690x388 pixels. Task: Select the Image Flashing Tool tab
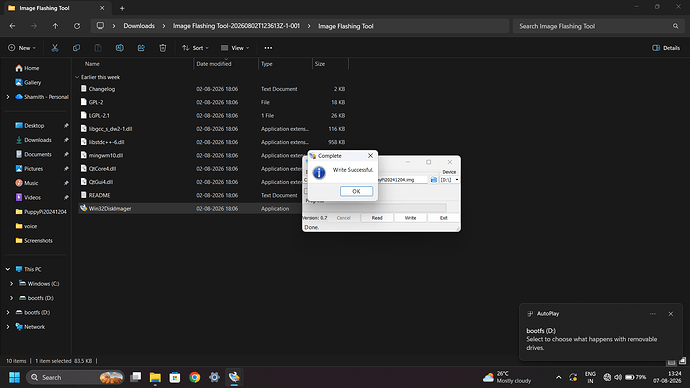coord(56,8)
